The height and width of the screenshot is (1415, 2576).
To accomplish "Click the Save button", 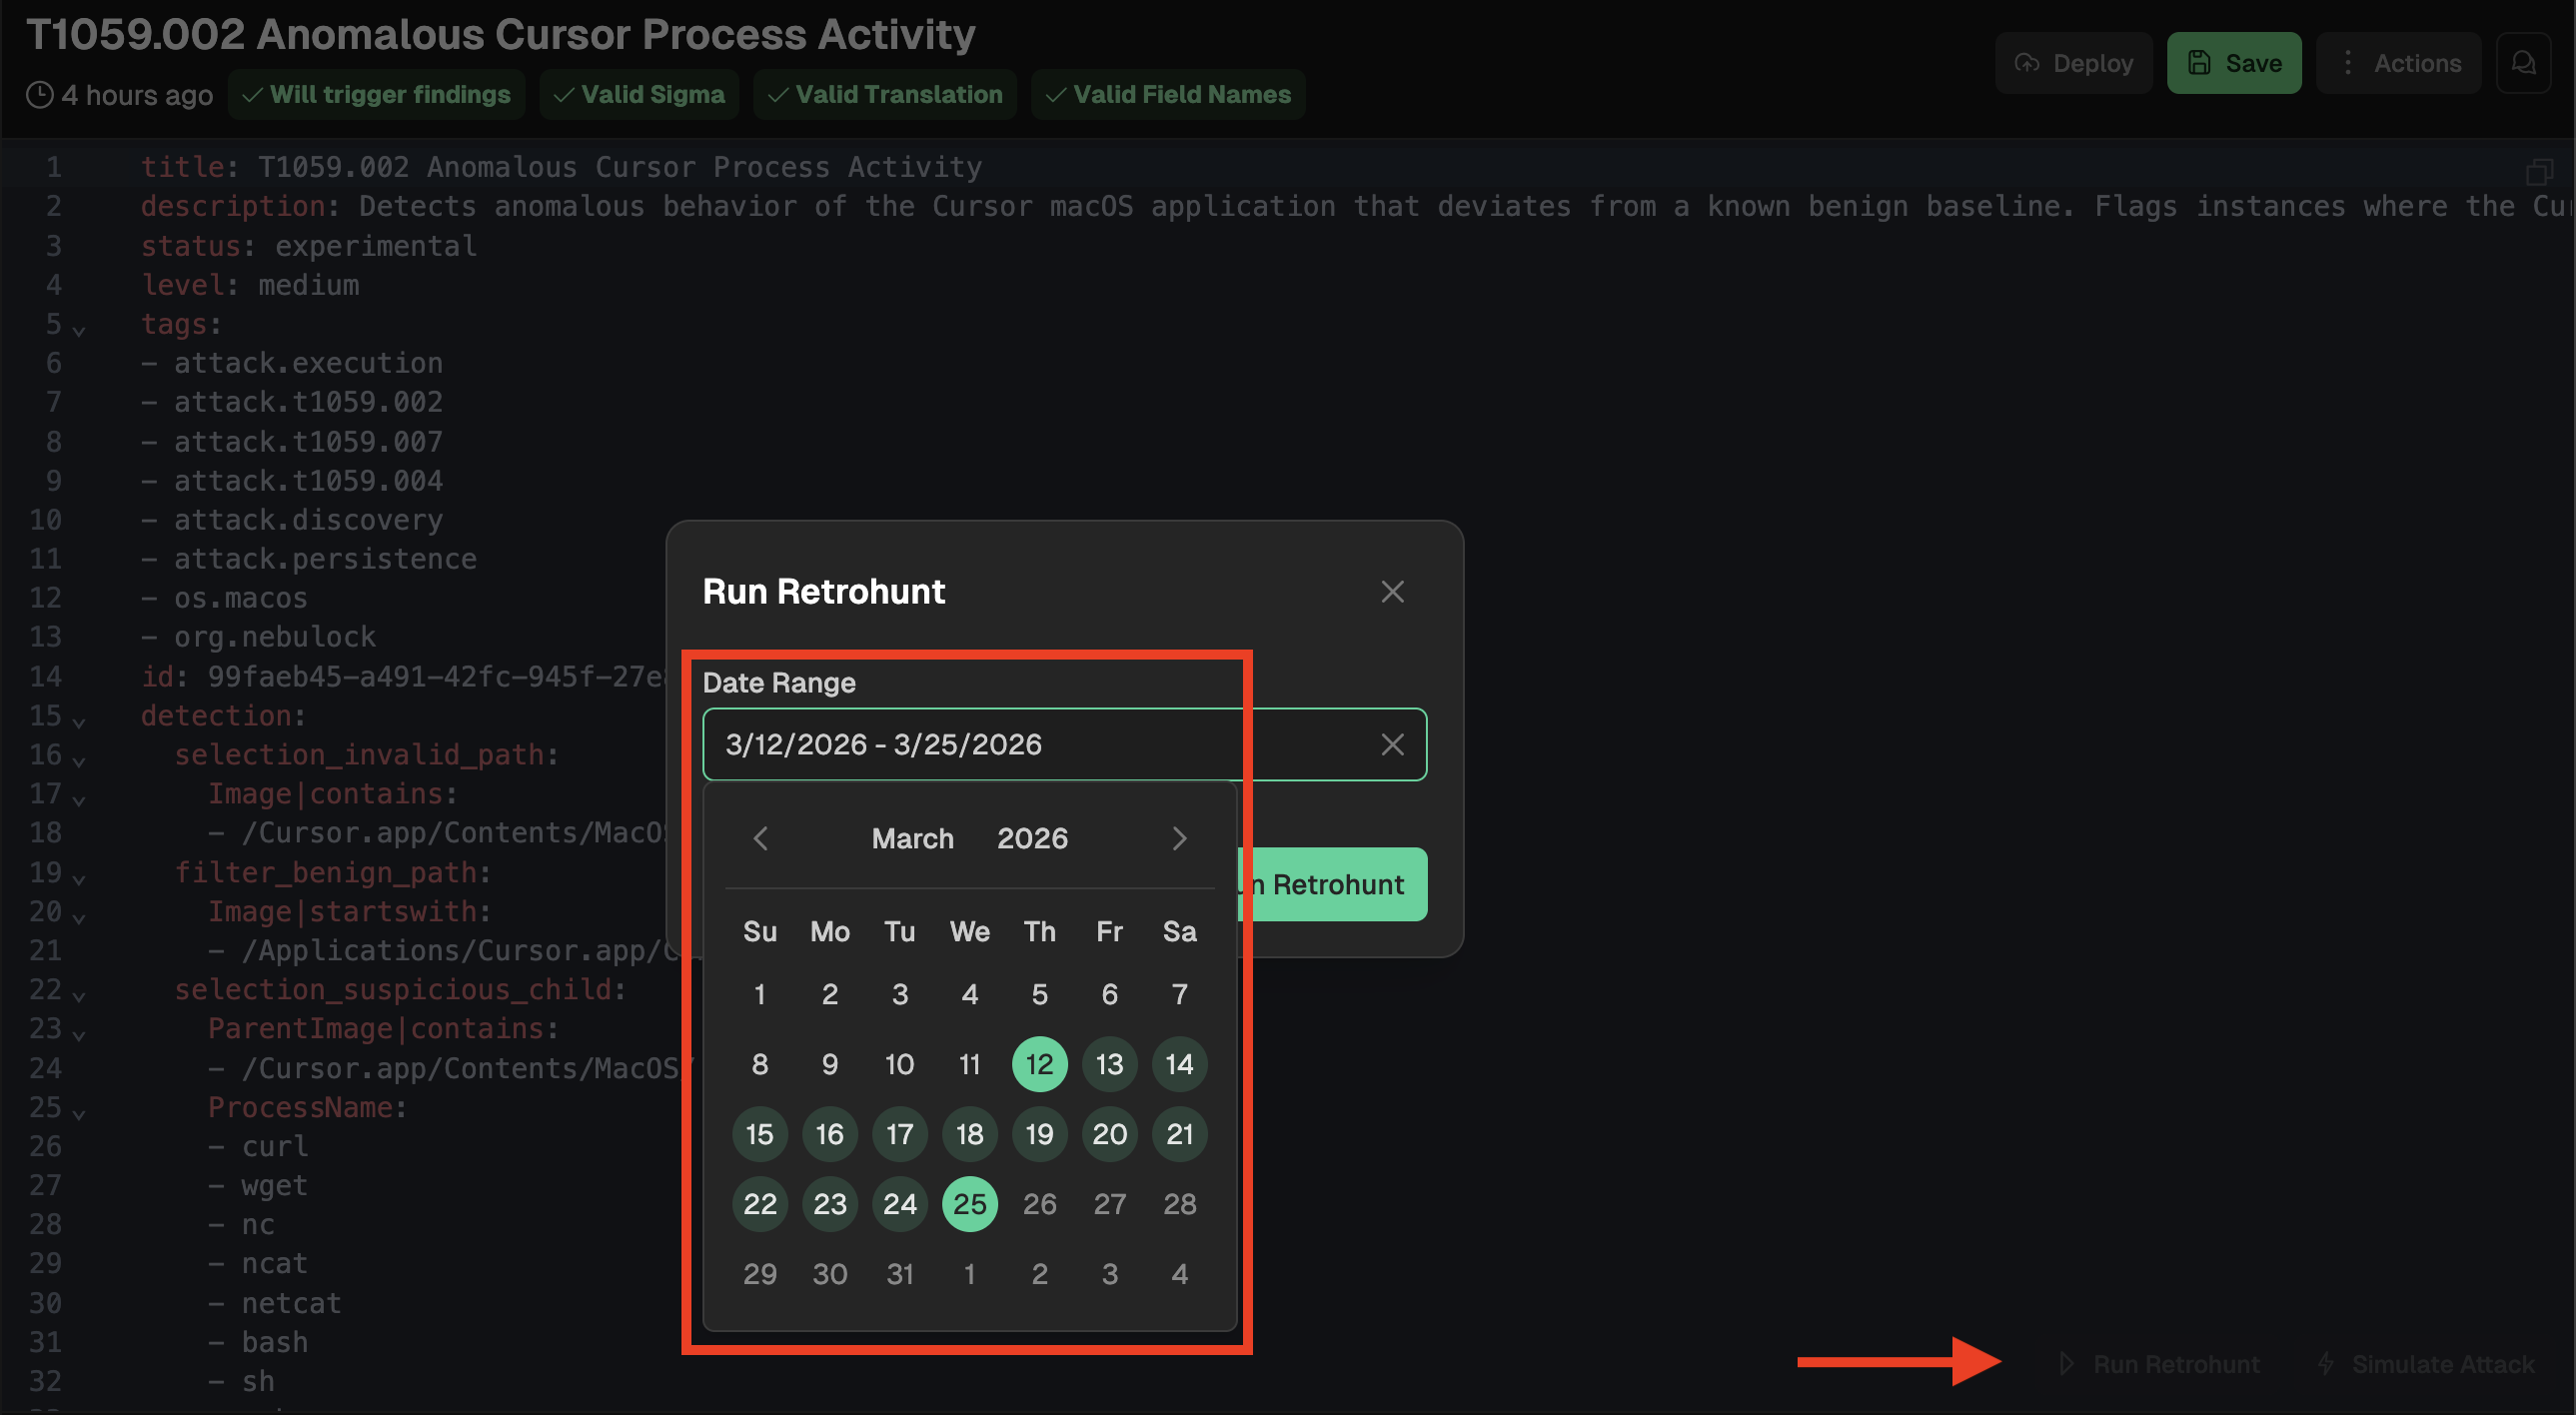I will pyautogui.click(x=2233, y=63).
